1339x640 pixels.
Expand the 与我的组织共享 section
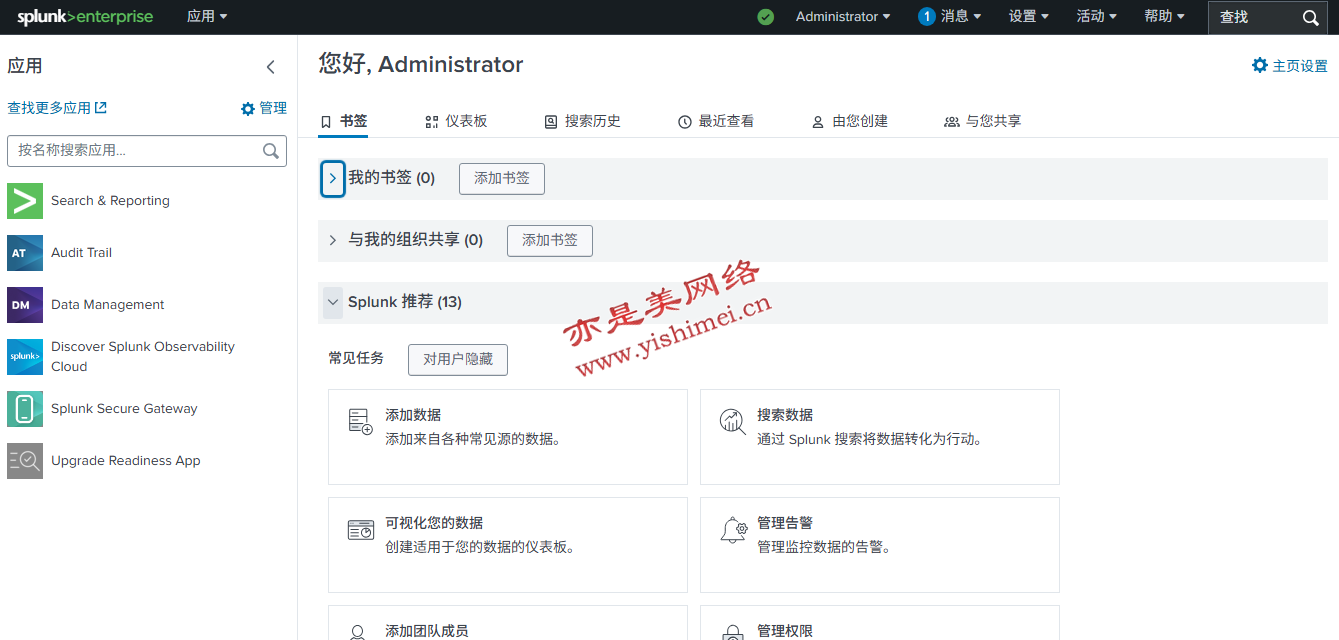pyautogui.click(x=333, y=241)
